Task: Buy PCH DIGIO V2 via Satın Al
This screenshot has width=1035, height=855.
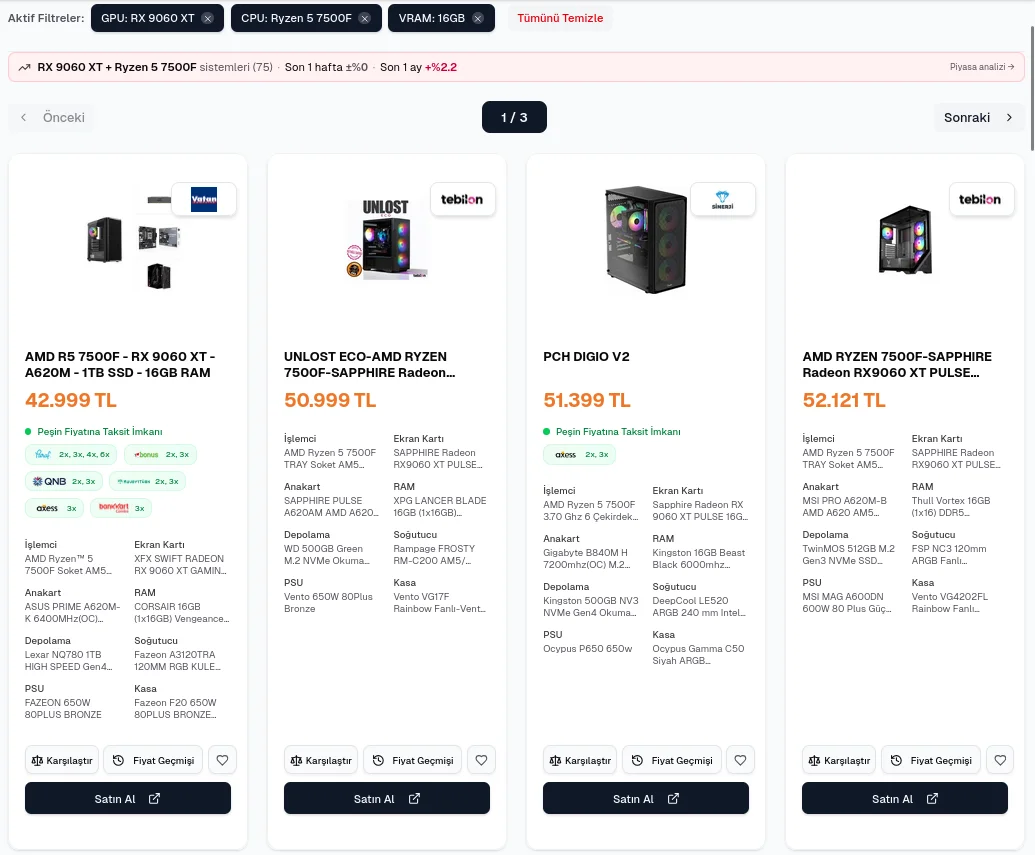Action: 646,798
